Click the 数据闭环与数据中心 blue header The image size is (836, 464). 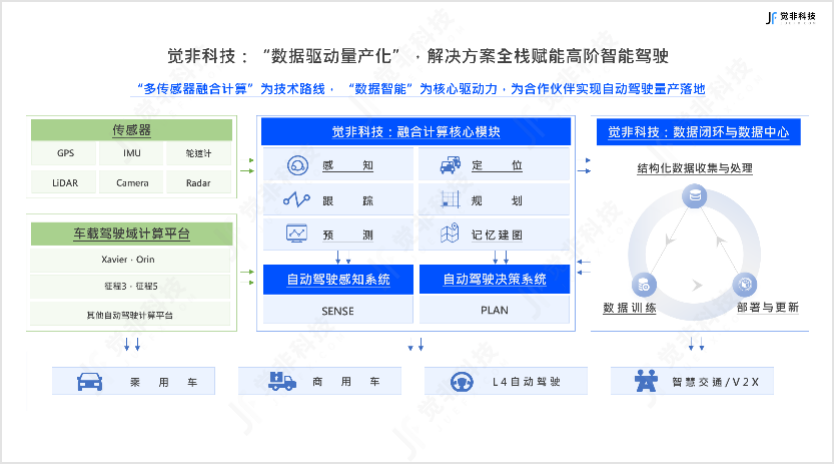coord(698,132)
